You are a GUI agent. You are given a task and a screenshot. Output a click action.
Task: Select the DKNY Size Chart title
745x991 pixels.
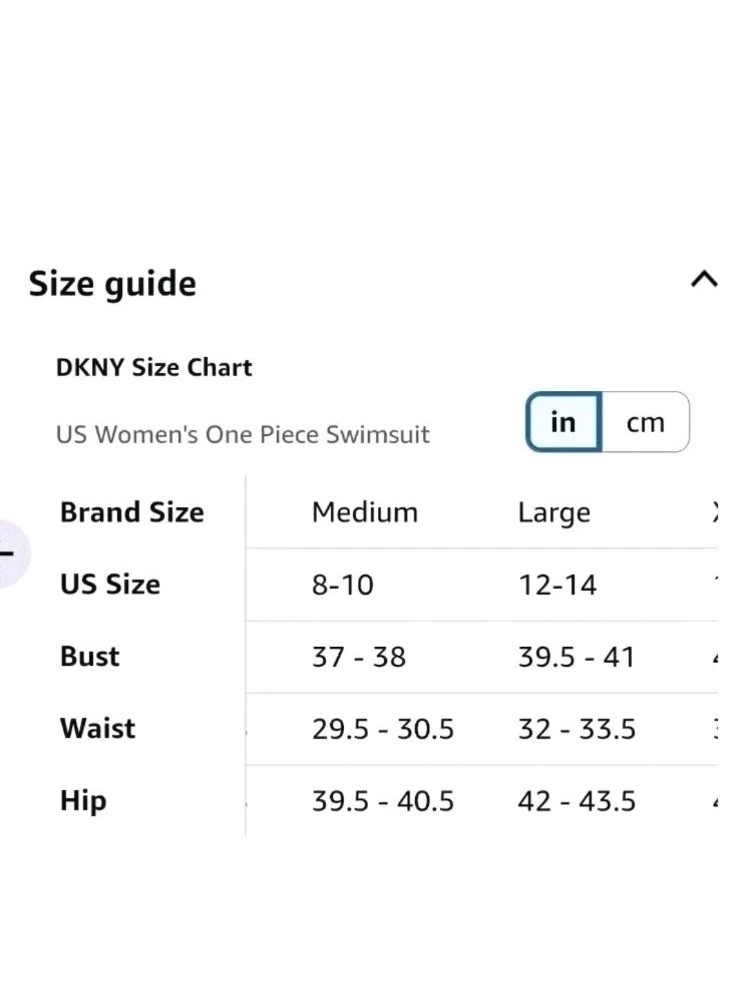pyautogui.click(x=154, y=367)
